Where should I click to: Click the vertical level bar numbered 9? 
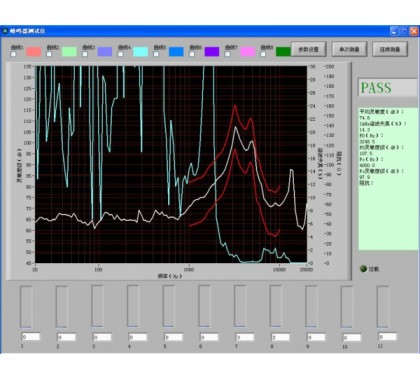coord(311,307)
